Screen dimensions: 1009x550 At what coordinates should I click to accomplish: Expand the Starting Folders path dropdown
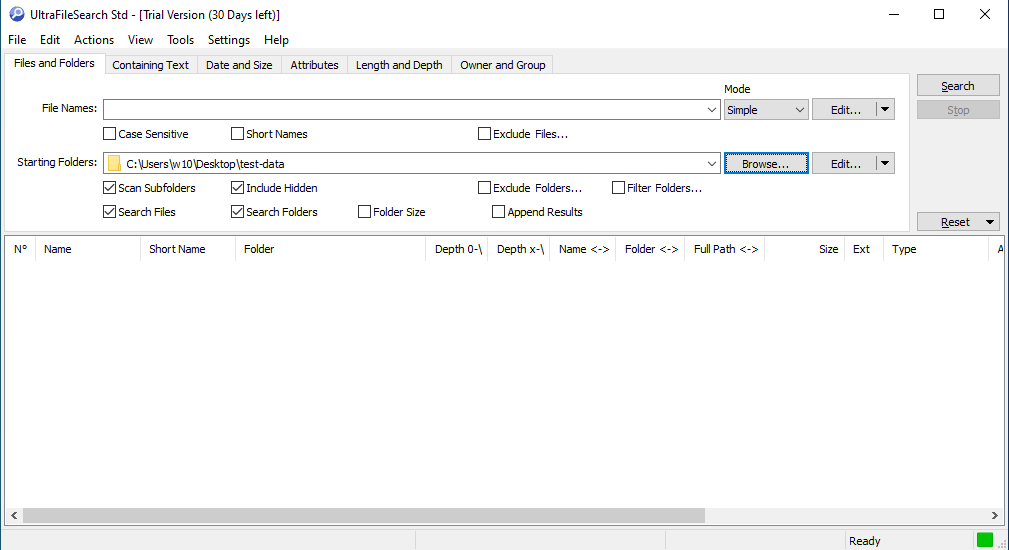(712, 164)
